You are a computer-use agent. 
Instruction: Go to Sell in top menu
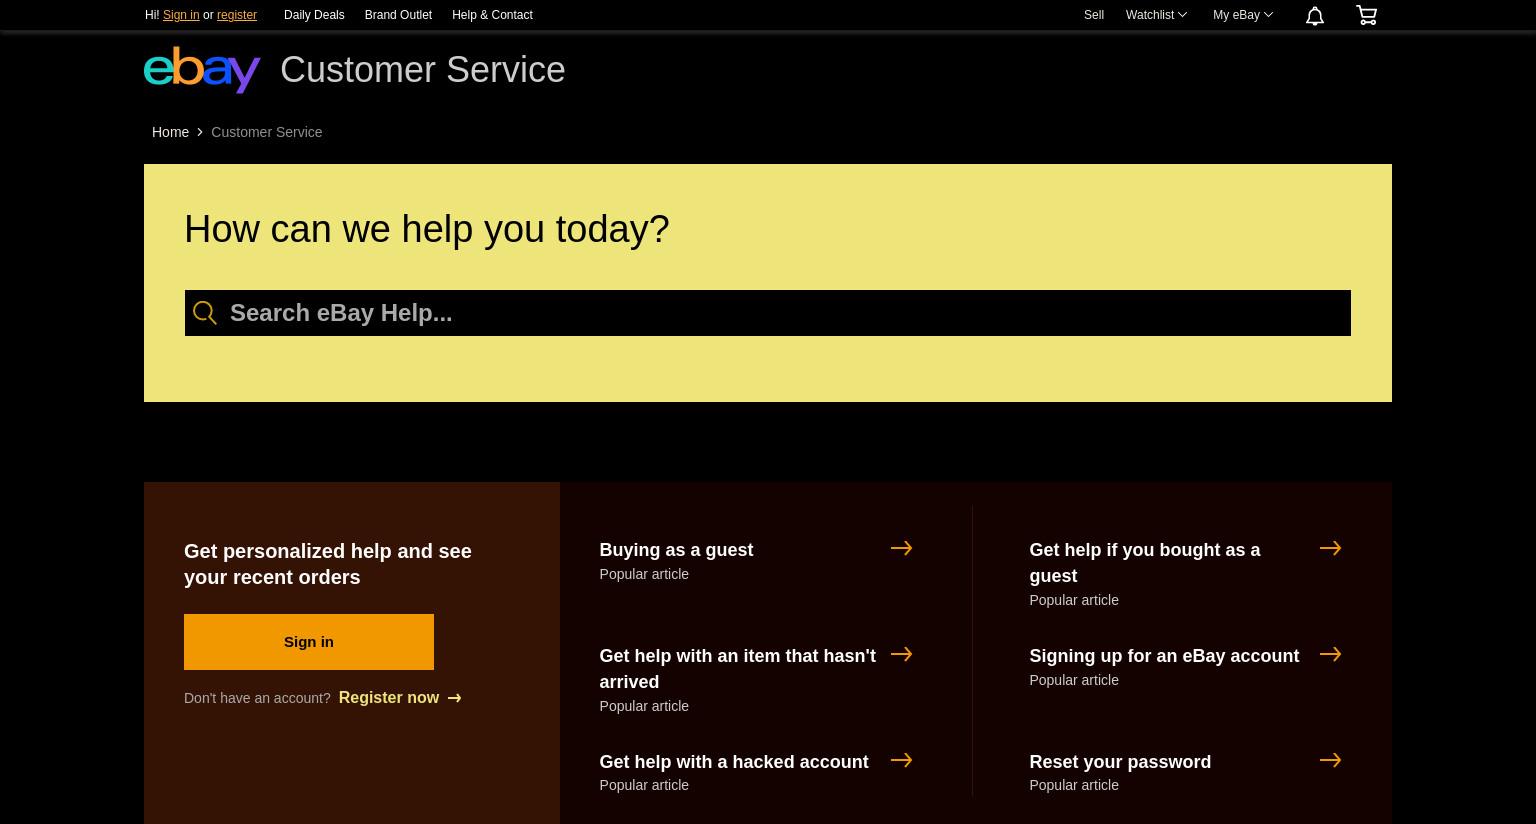click(x=1094, y=15)
